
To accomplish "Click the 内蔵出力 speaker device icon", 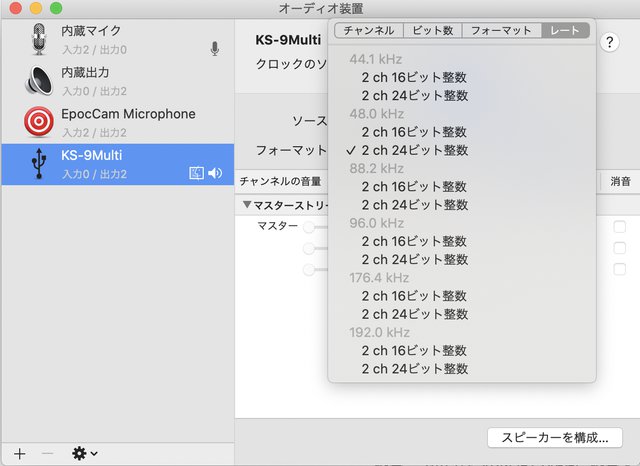I will click(x=38, y=80).
